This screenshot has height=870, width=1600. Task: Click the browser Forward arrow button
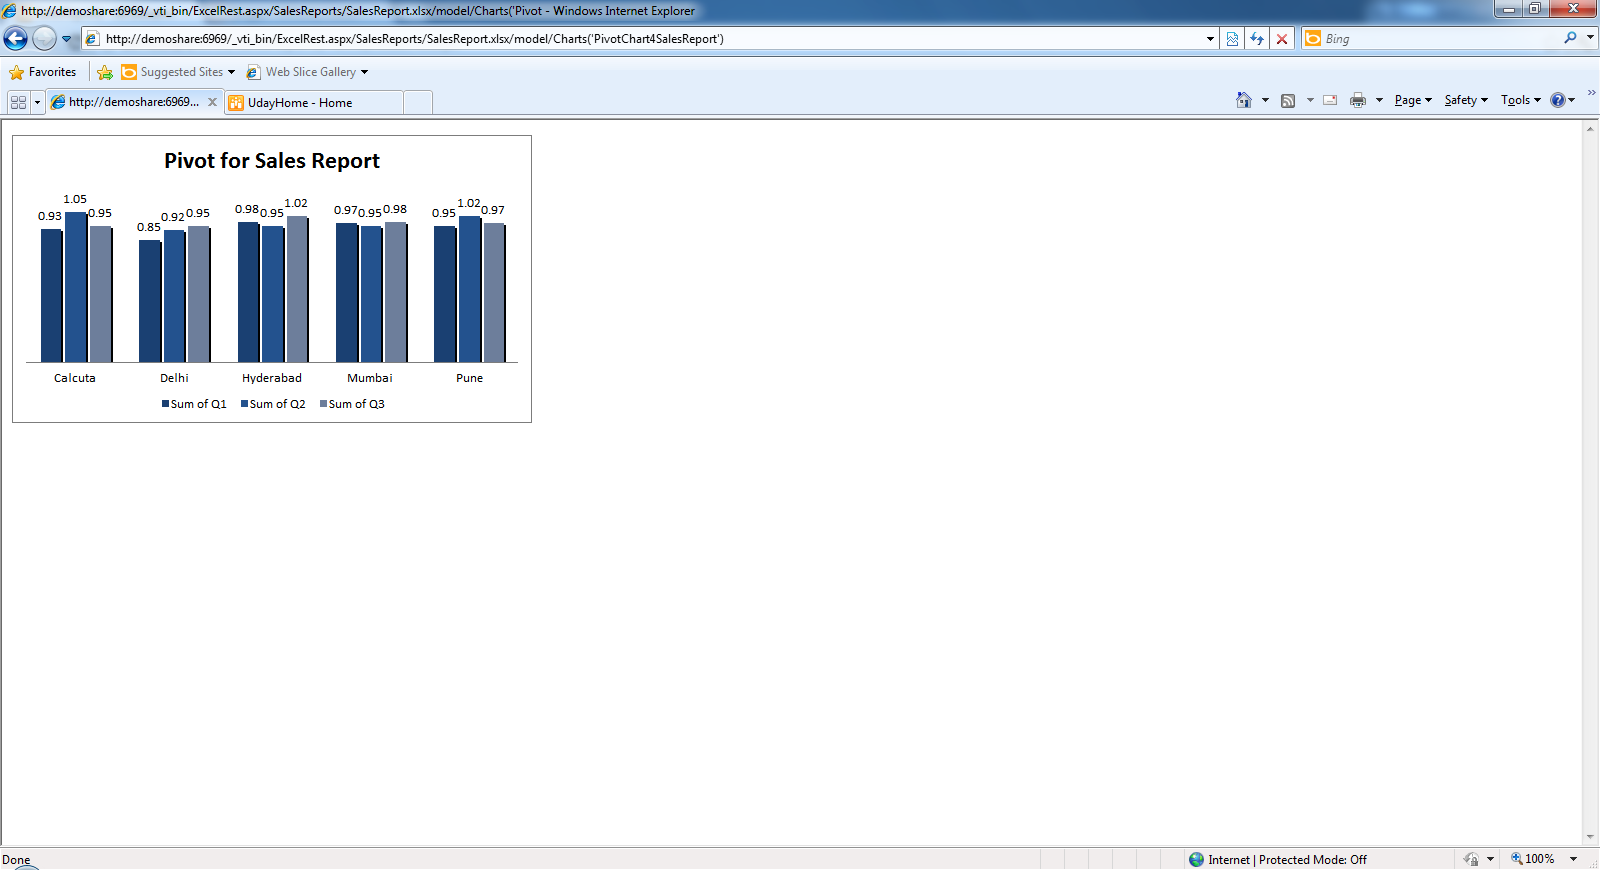click(44, 39)
